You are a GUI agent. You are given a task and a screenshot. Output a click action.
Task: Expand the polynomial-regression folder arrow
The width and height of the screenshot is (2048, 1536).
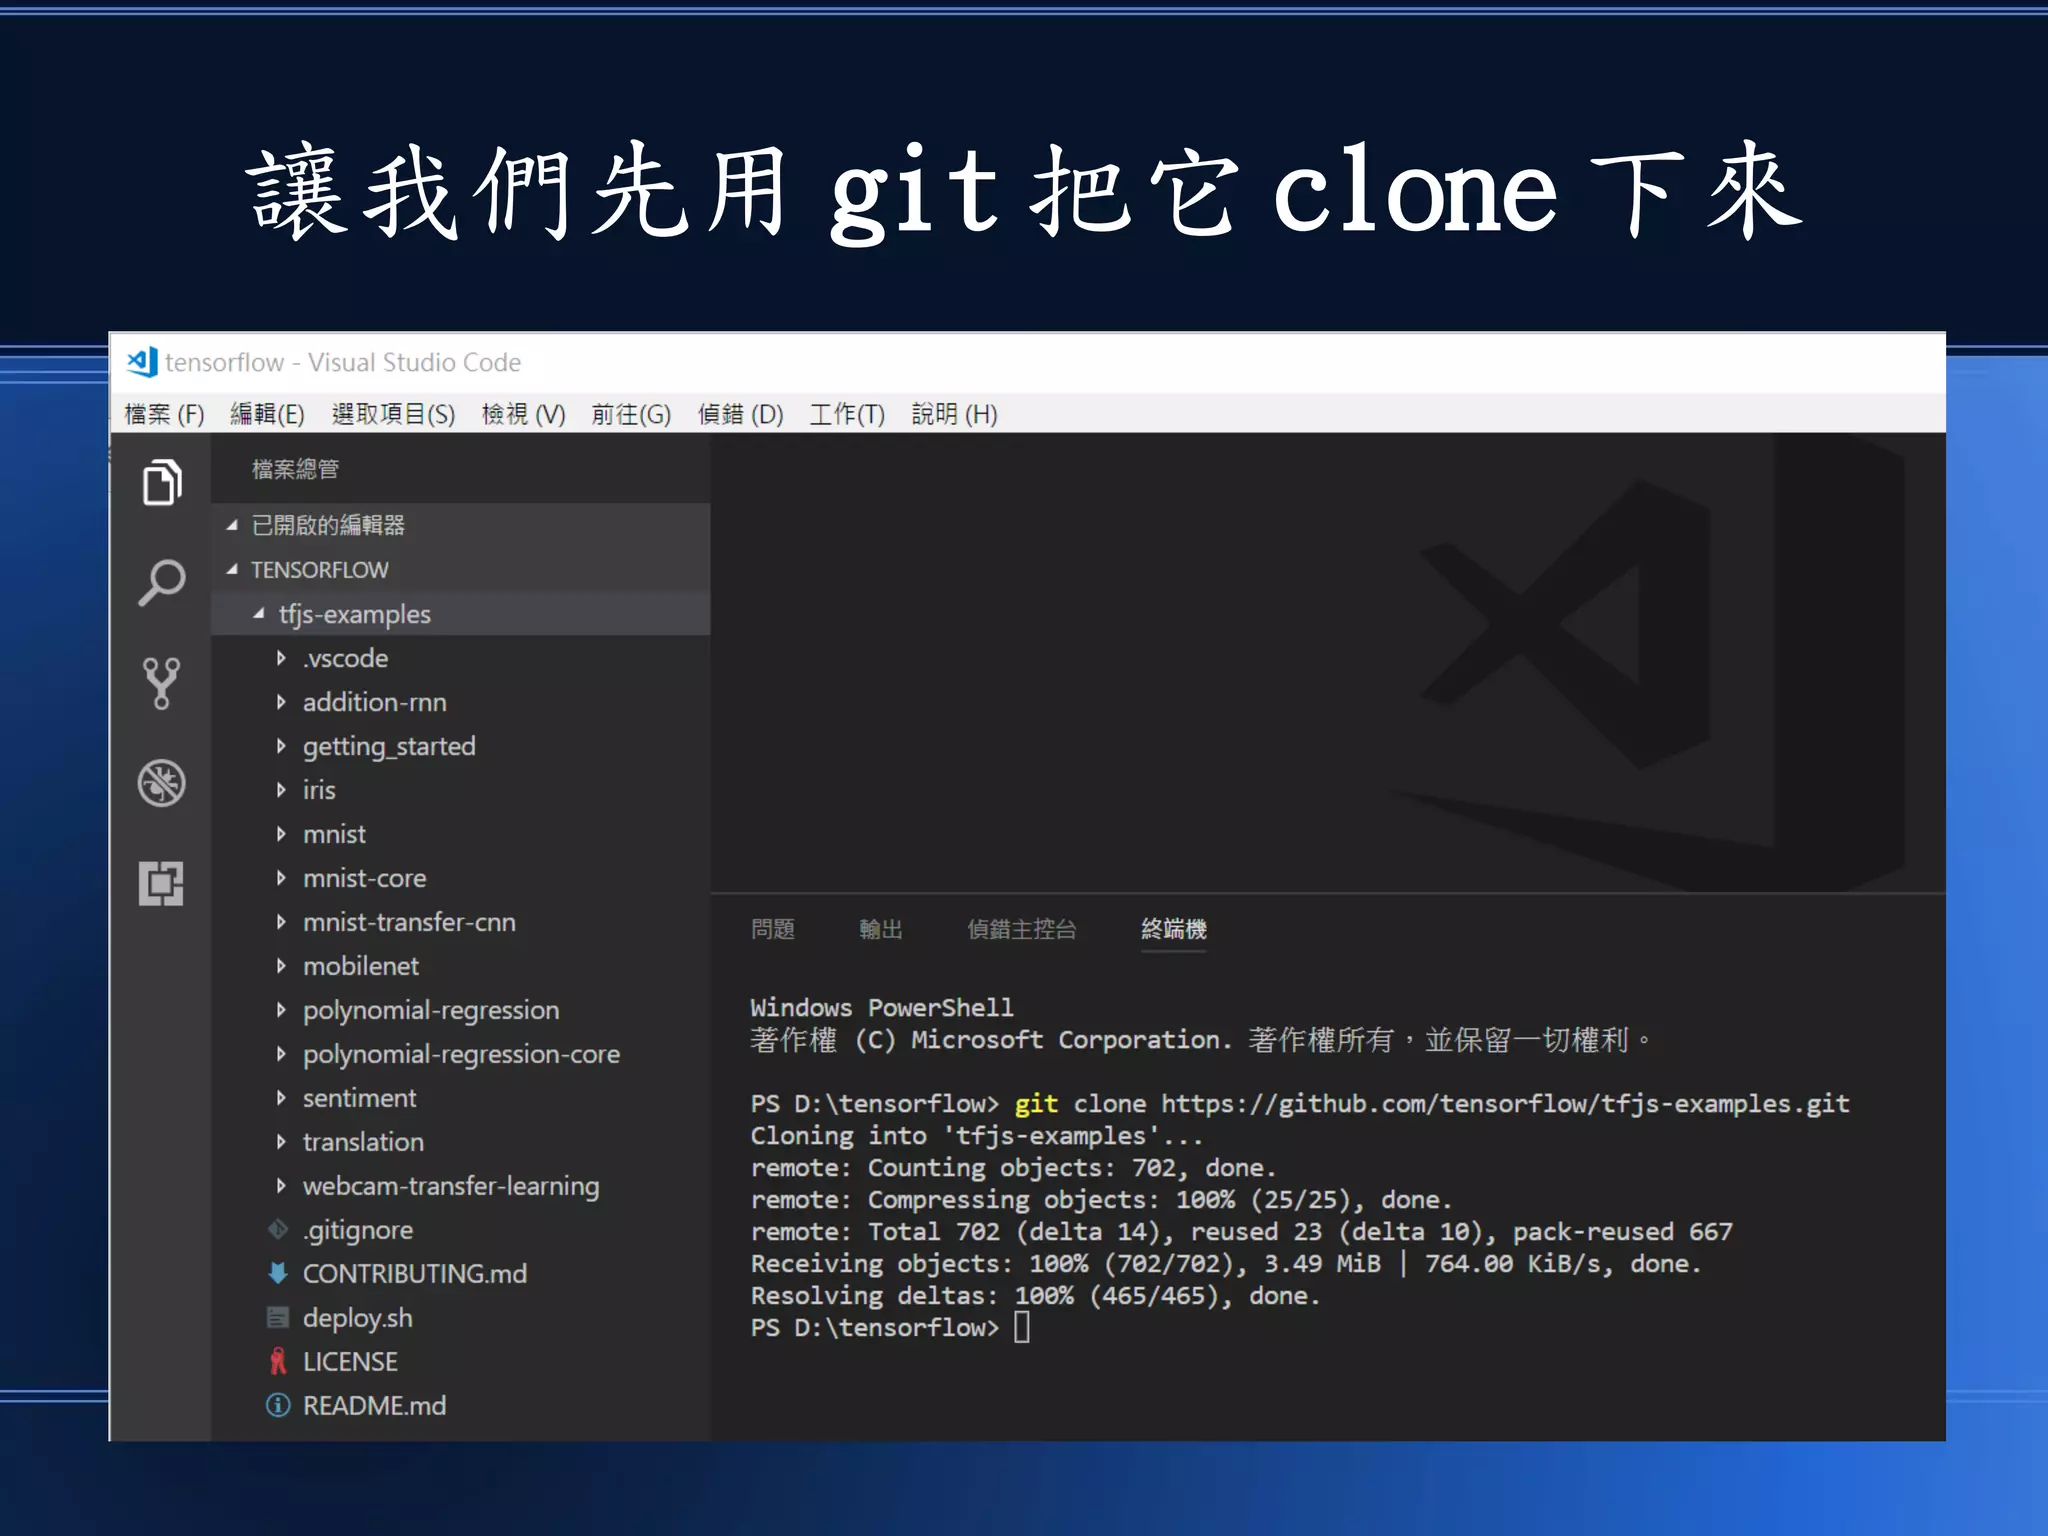[x=281, y=1009]
